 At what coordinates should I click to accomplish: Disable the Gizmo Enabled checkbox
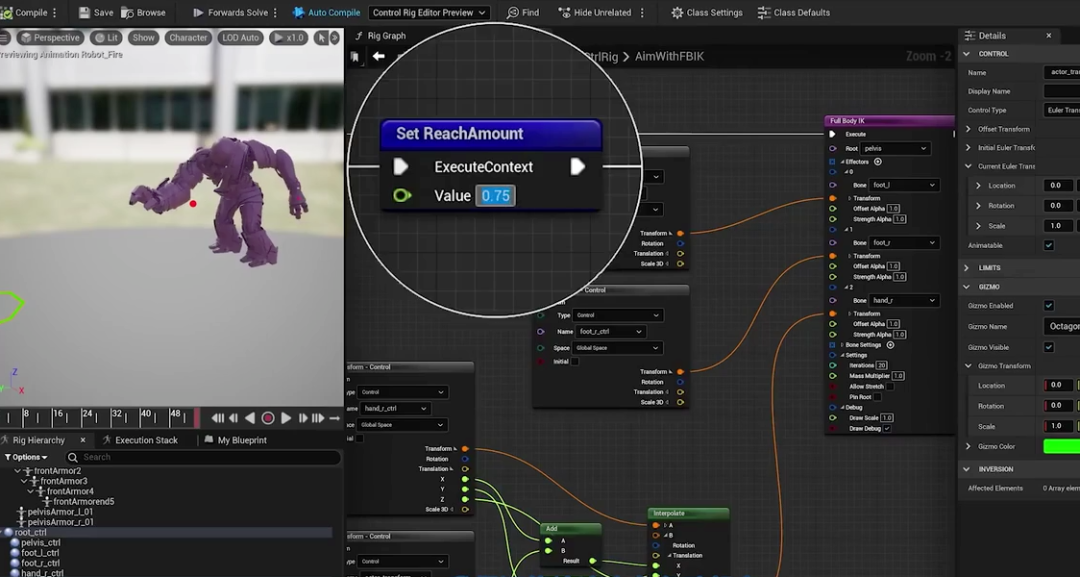(1048, 306)
